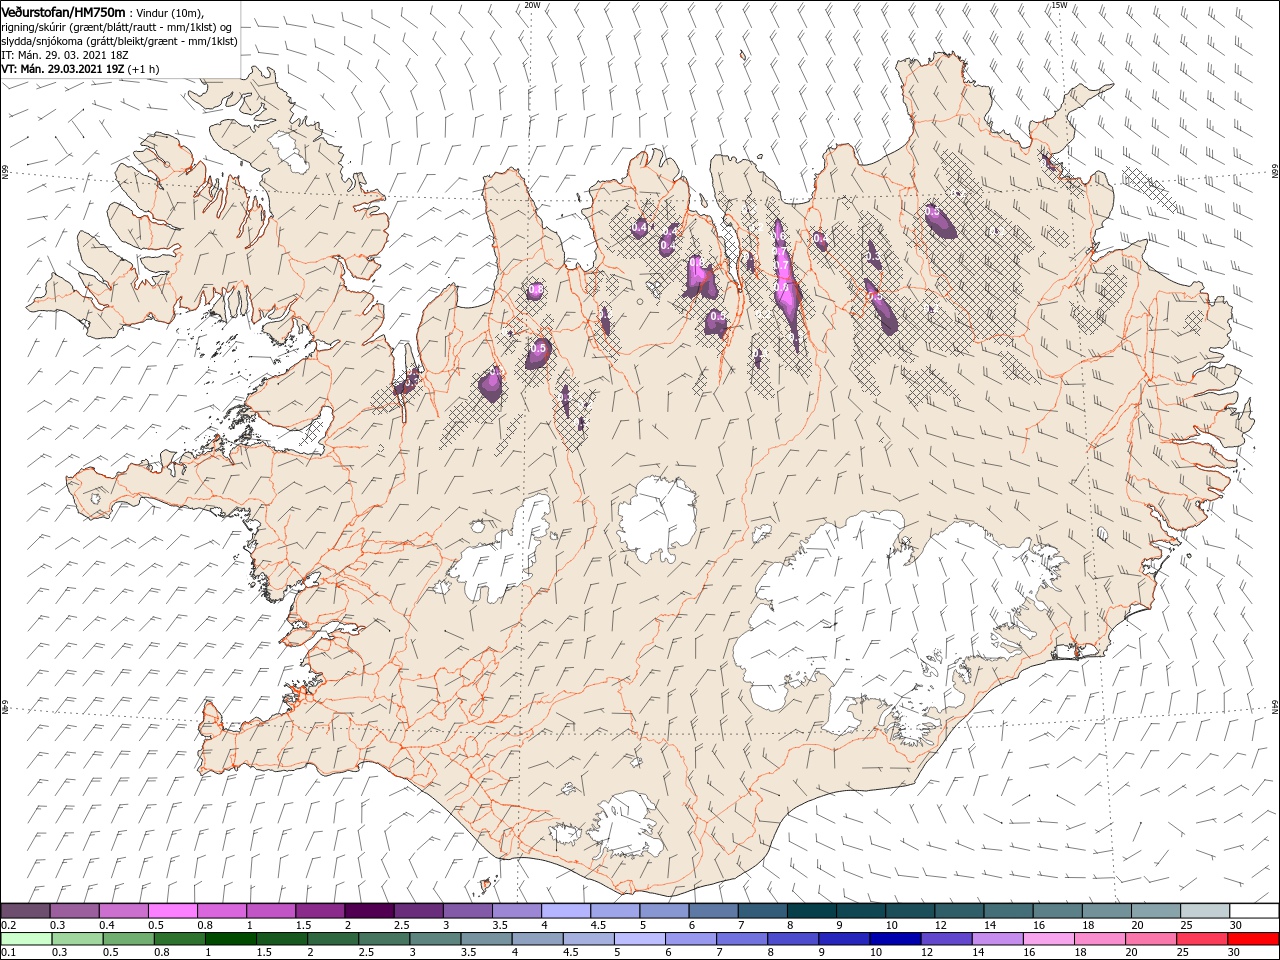Viewport: 1280px width, 960px height.
Task: Click the '0.2' label under the top legend row
Action: [7, 925]
